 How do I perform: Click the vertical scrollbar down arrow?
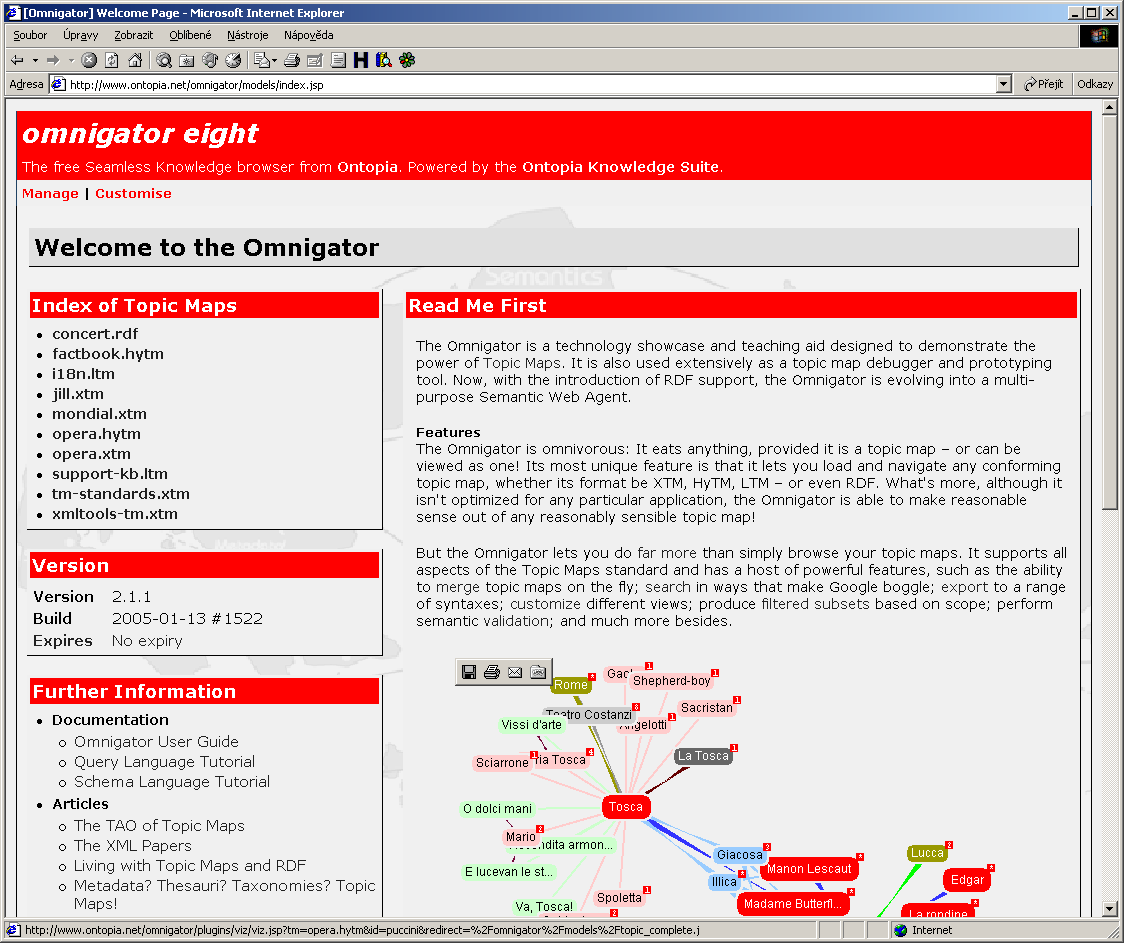point(1109,908)
